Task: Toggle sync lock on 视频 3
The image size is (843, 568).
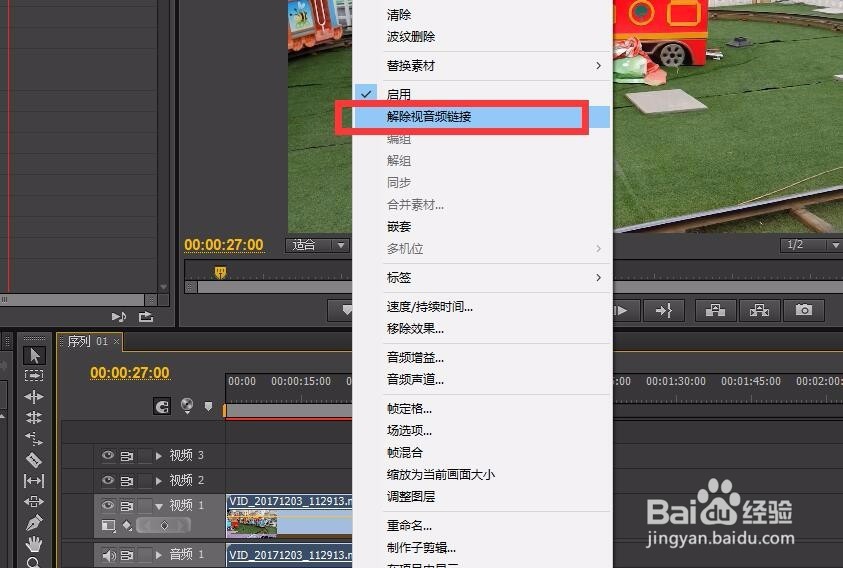Action: coord(127,456)
